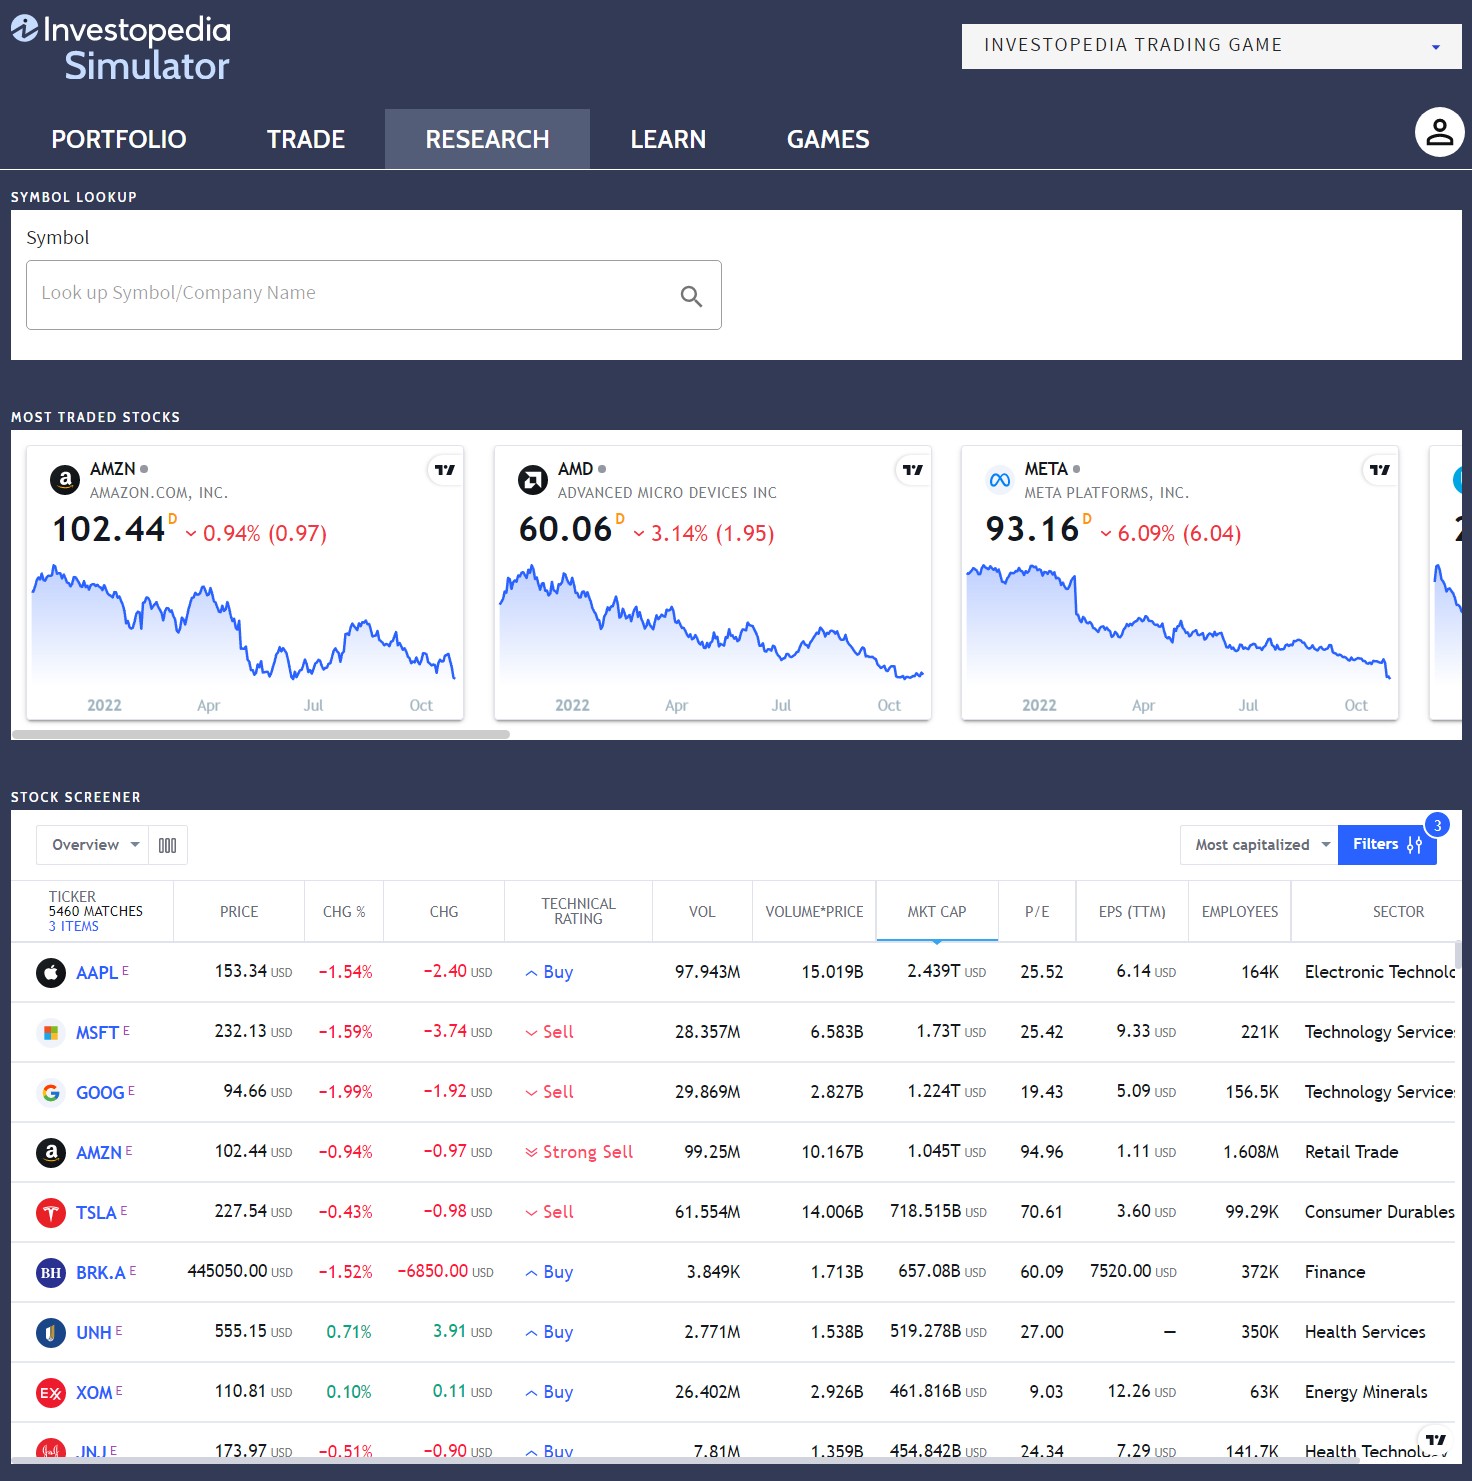The image size is (1472, 1481).
Task: Sort by the SECTOR column header
Action: pyautogui.click(x=1398, y=911)
